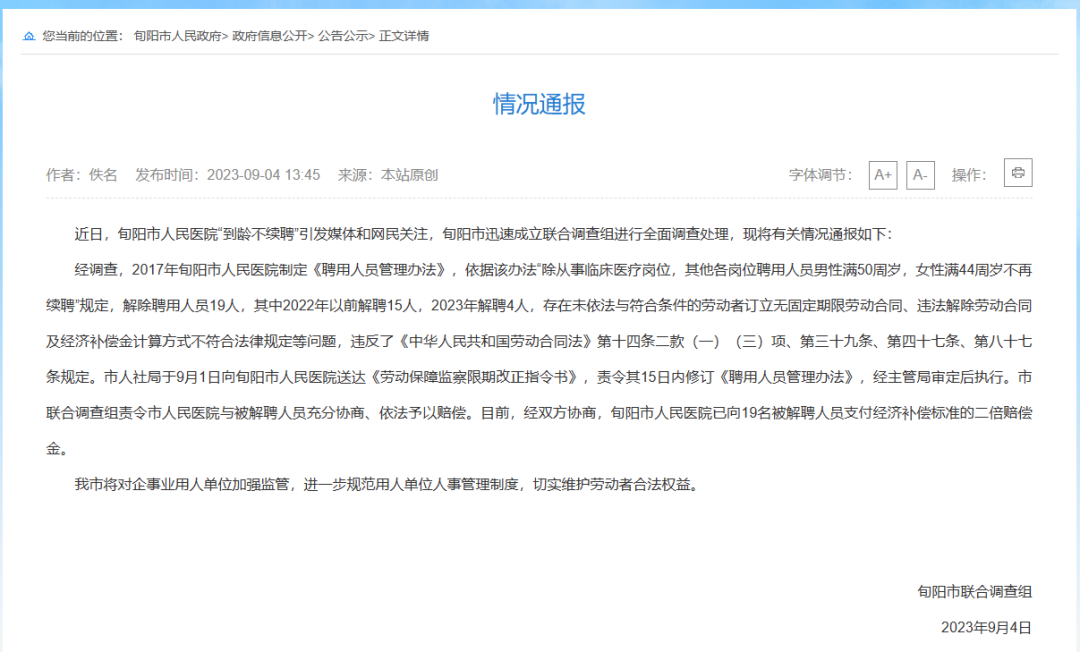Click the date 2023年9月4日 at bottom

986,627
